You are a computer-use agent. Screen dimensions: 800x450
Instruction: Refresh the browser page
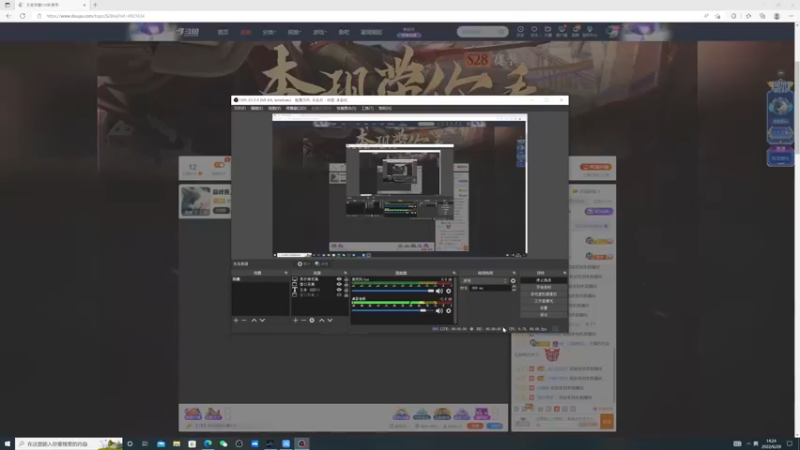tap(22, 16)
